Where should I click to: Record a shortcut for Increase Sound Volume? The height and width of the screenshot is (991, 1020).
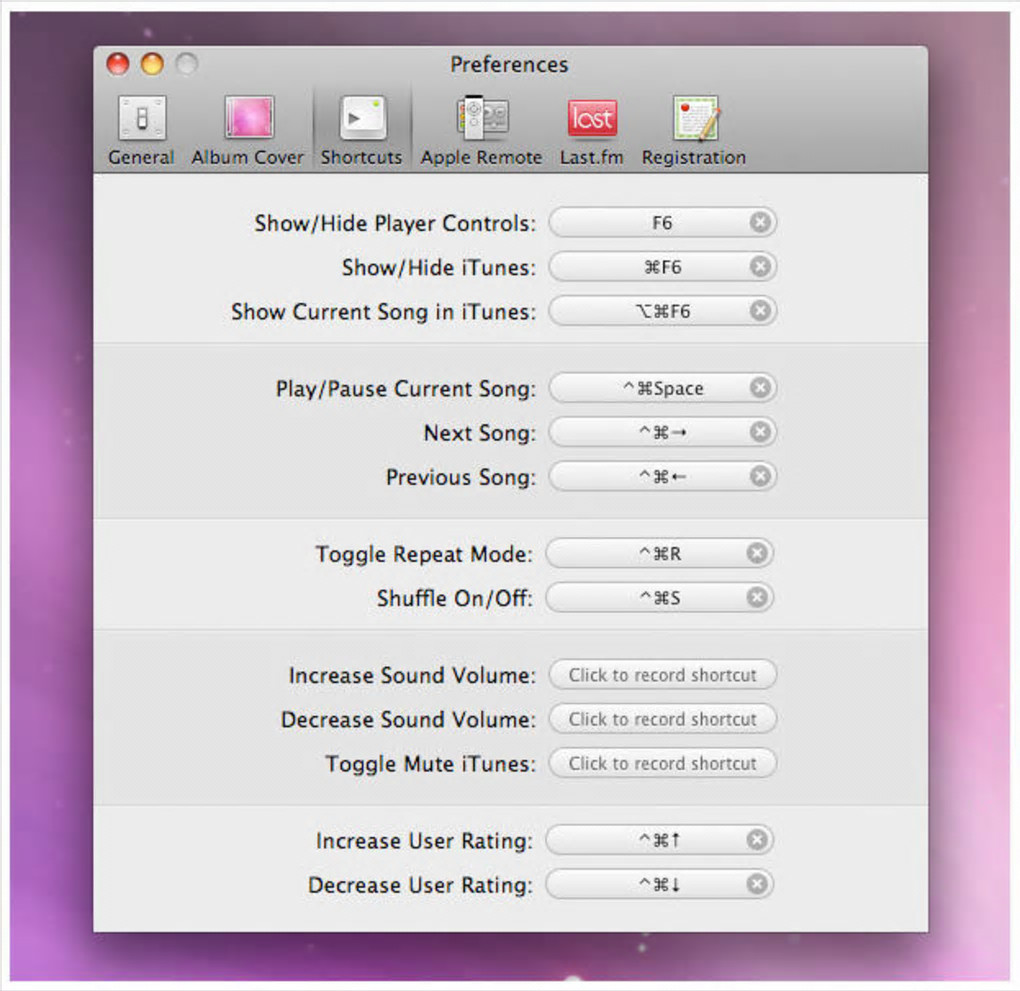pyautogui.click(x=662, y=675)
